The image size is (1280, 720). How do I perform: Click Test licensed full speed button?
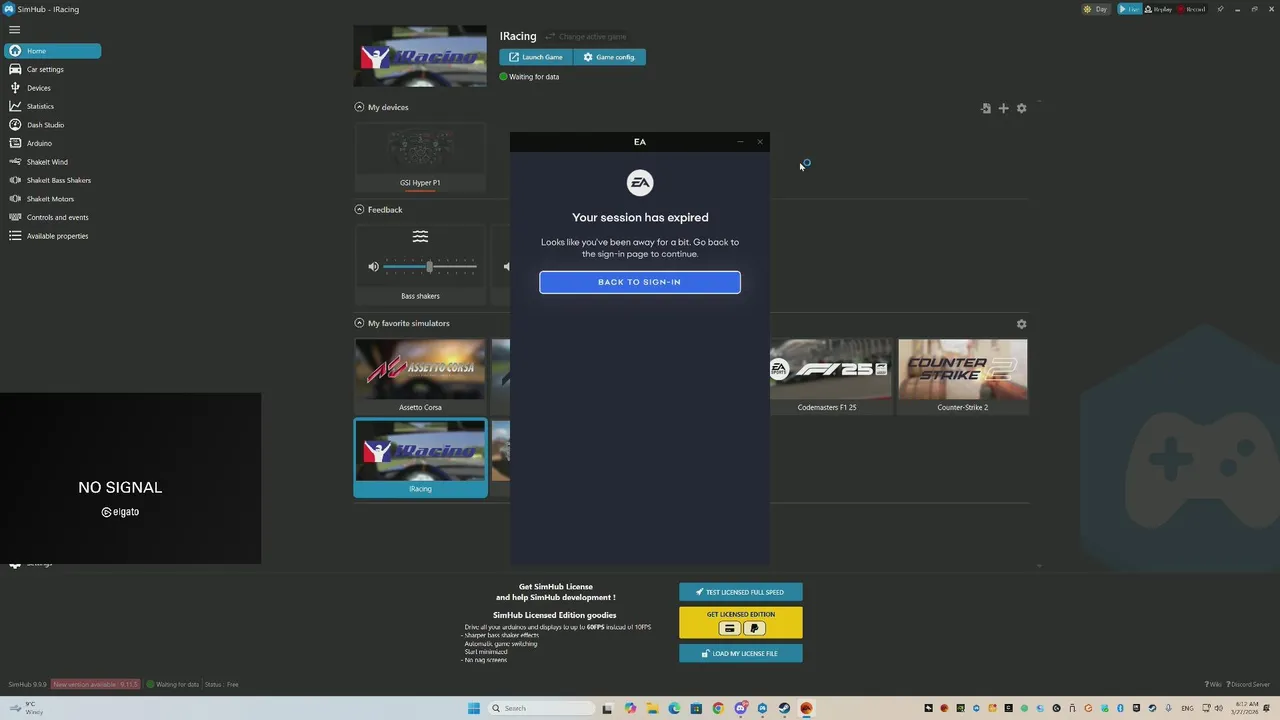[740, 592]
